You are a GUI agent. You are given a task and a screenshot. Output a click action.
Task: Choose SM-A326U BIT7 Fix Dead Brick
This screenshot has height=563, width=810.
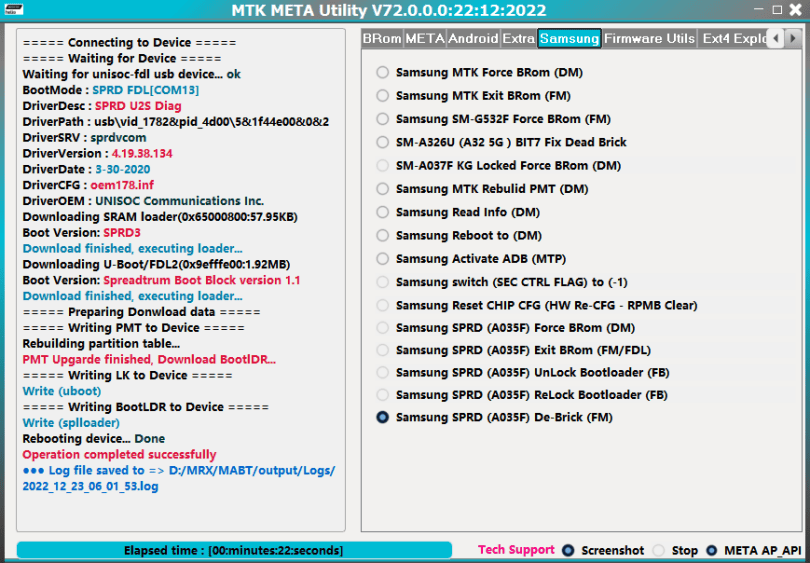pos(383,142)
